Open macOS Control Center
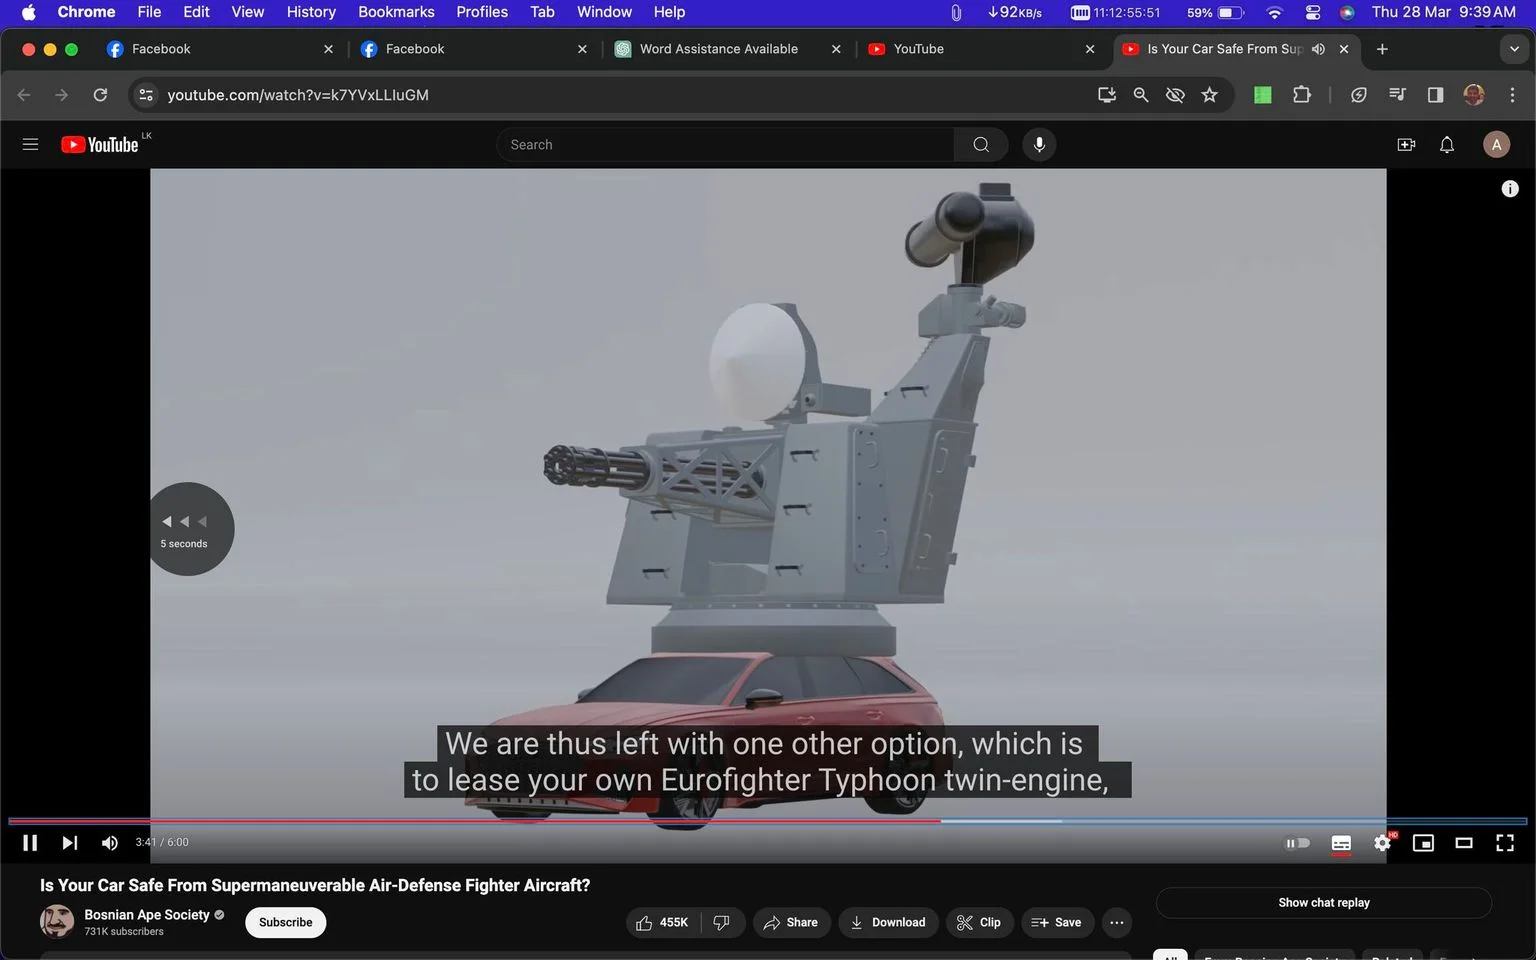This screenshot has height=960, width=1536. coord(1313,12)
